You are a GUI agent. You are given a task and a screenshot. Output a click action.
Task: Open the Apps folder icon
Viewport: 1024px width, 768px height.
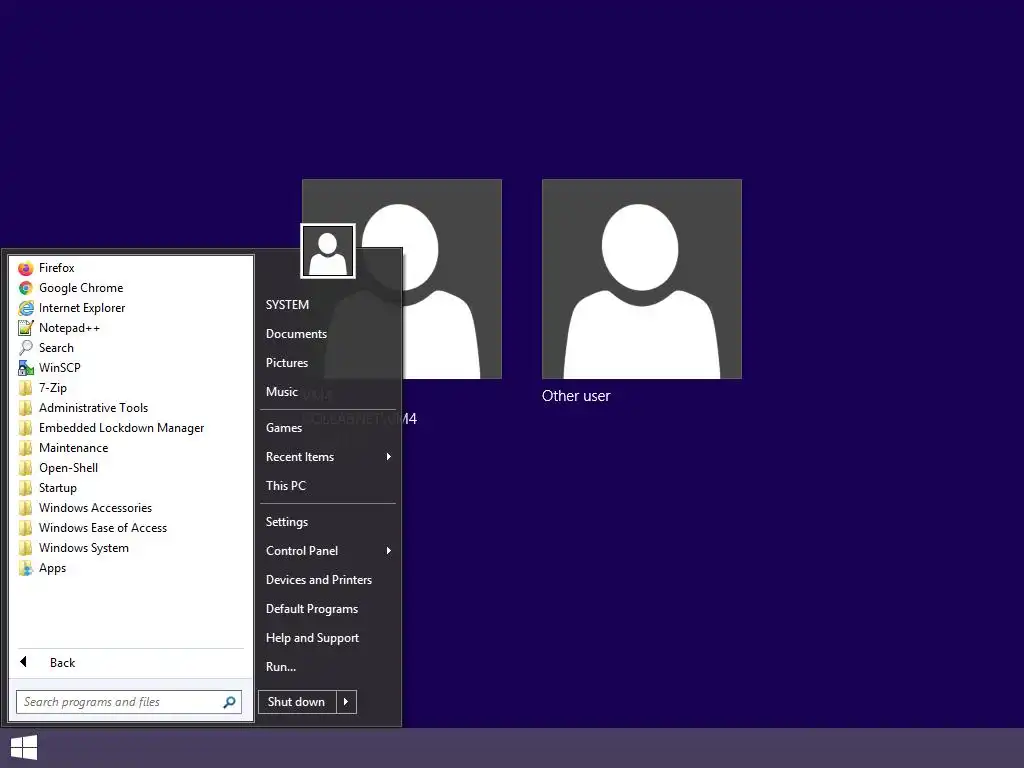point(25,568)
